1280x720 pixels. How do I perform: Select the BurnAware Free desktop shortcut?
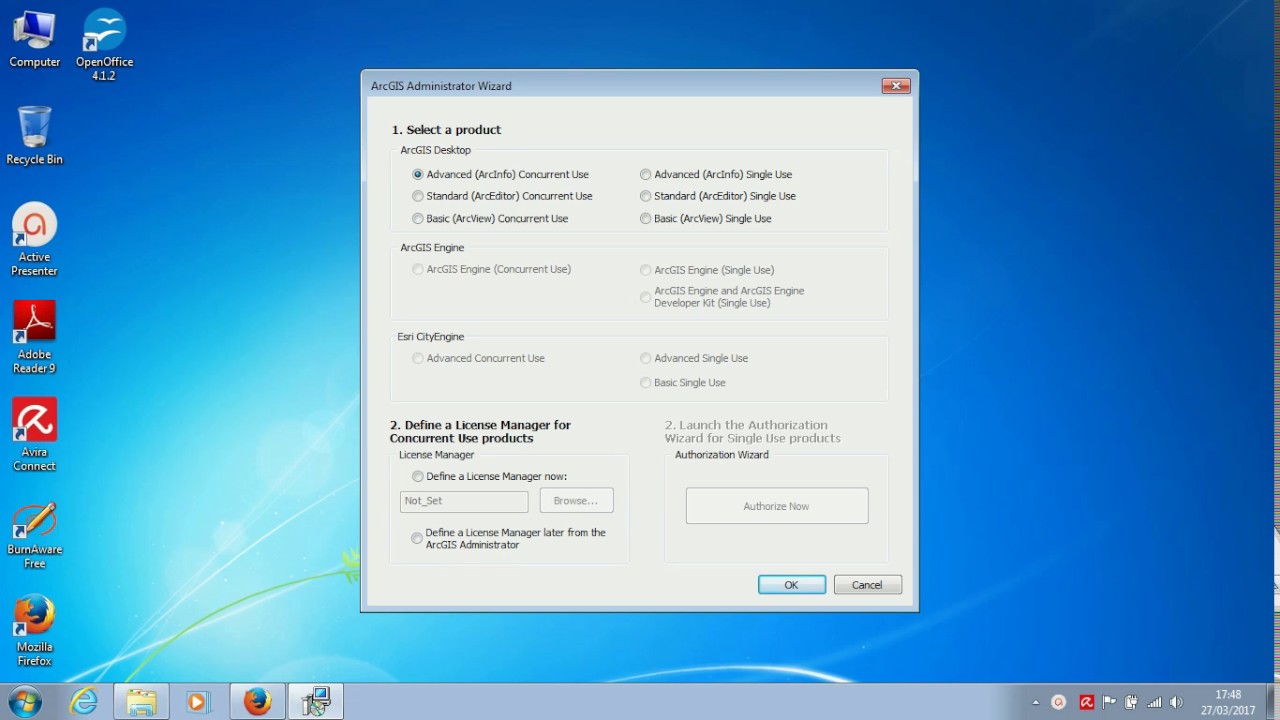[34, 533]
